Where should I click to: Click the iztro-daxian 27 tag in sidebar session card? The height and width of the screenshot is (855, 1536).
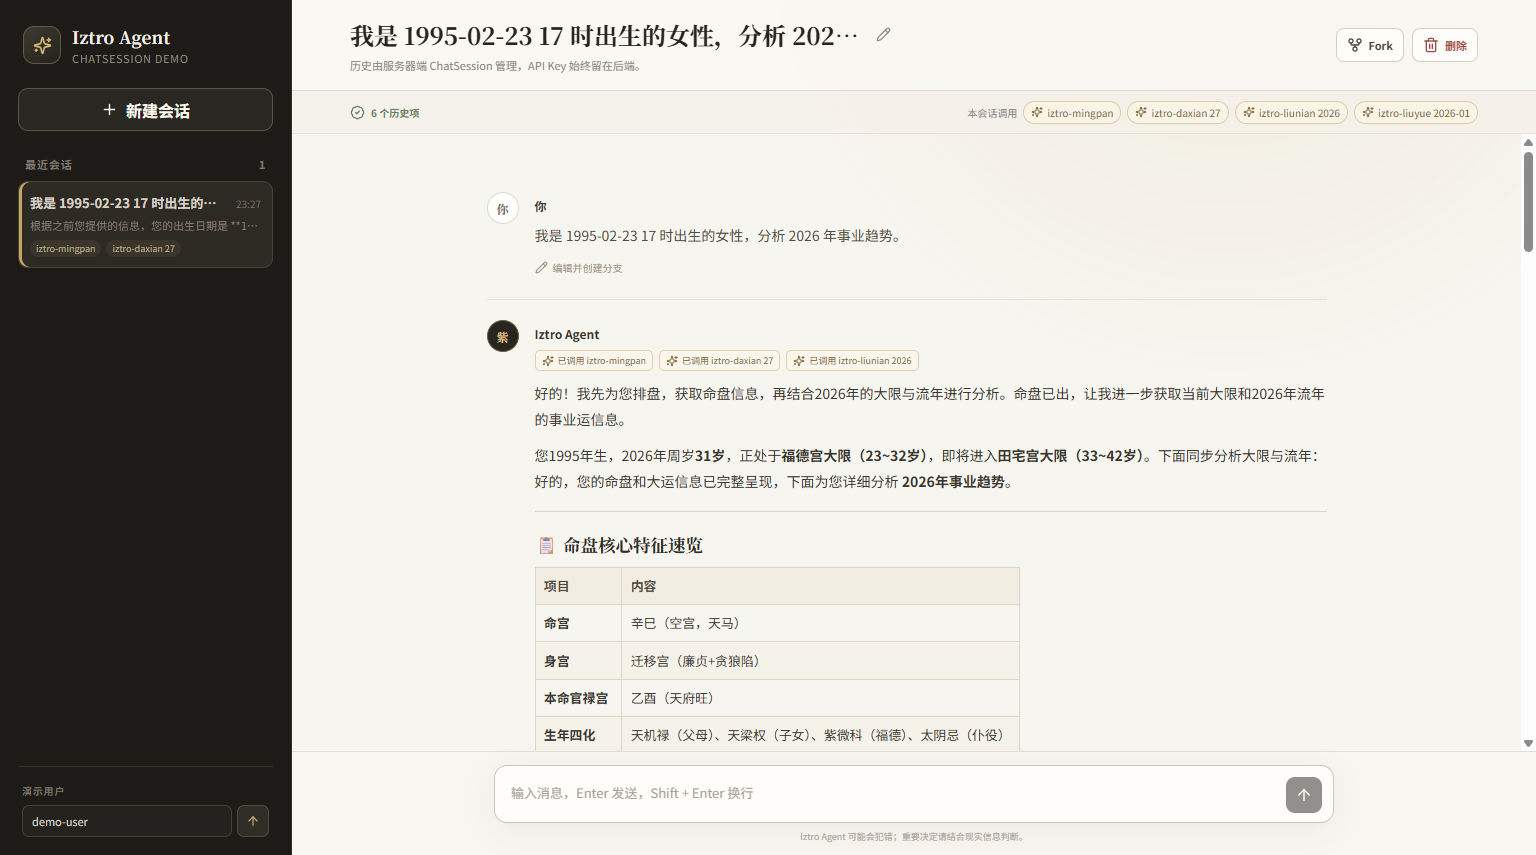pyautogui.click(x=143, y=249)
